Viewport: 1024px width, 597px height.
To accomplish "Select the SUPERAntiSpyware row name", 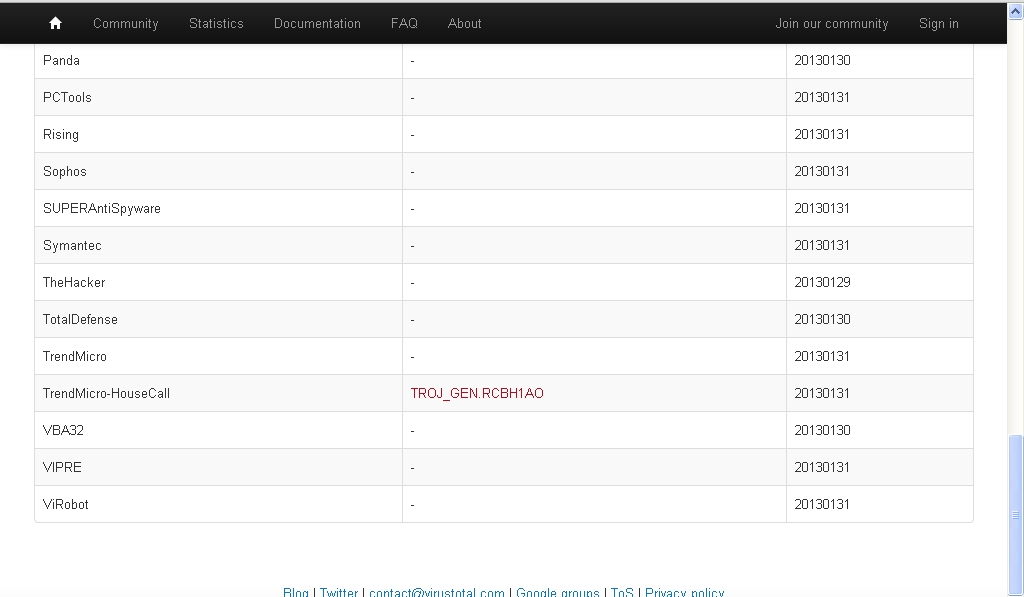I will [x=102, y=208].
